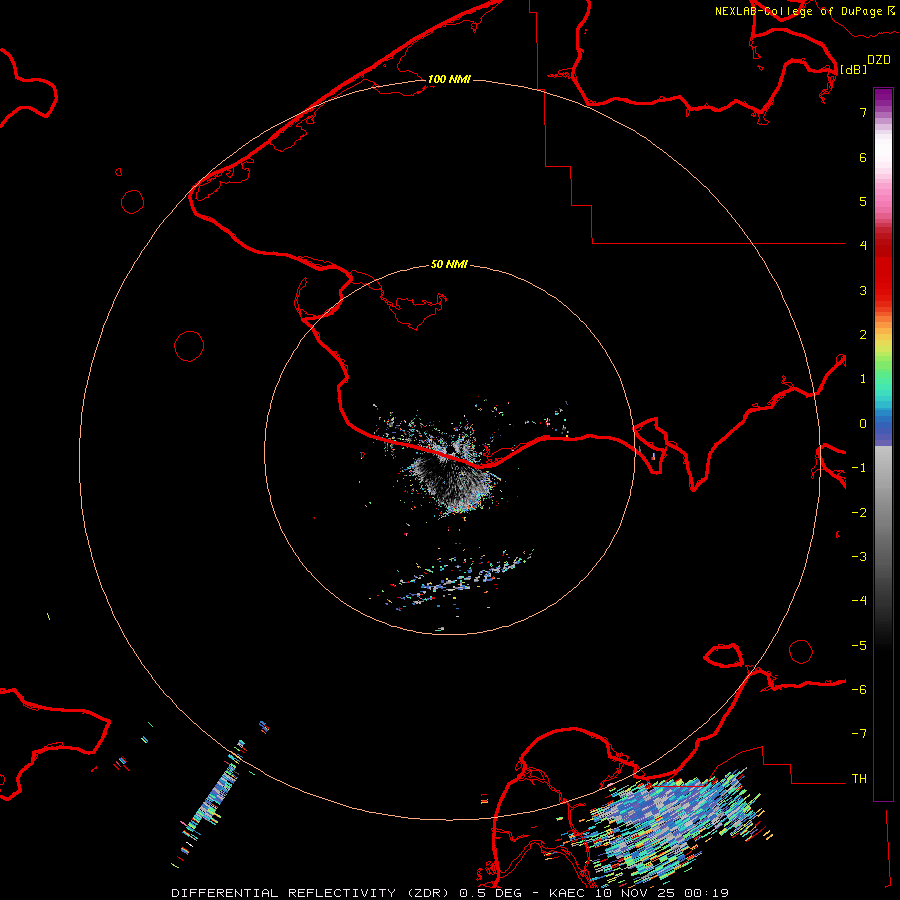
Task: Click the TH threshold label on scale
Action: coord(859,779)
